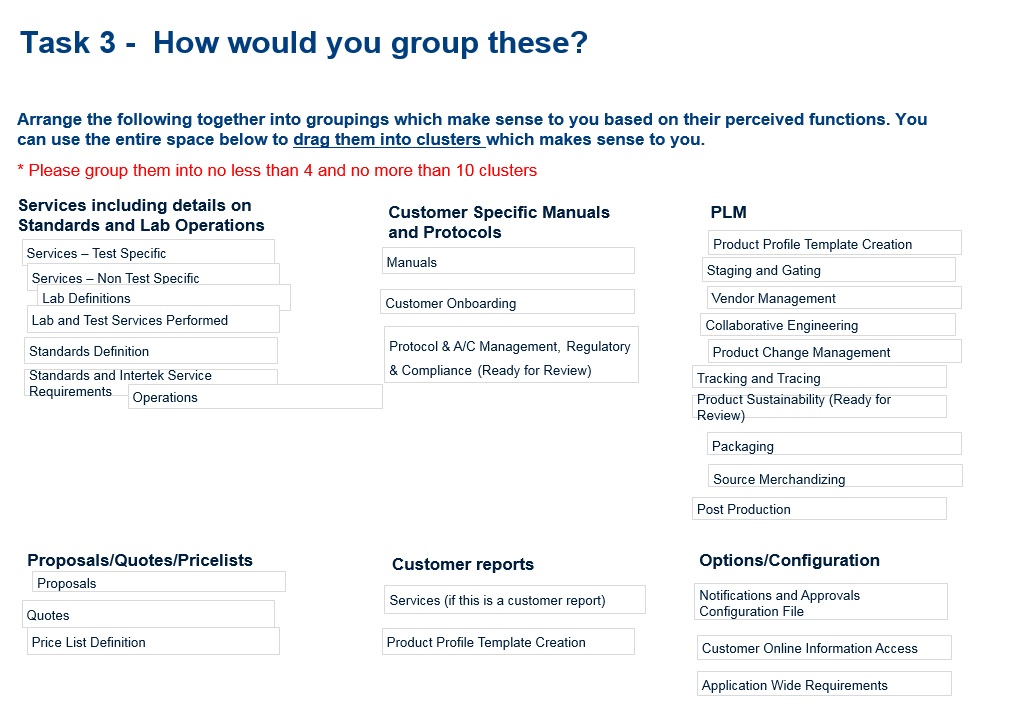Select the "Staging and Gating" card
Screen dimensions: 1015x719
point(829,270)
